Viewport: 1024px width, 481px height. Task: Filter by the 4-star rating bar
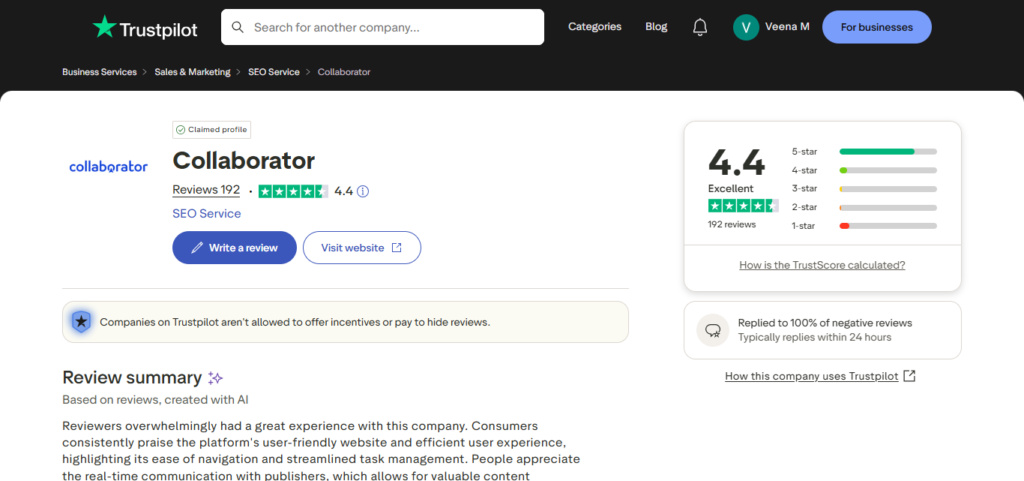888,170
